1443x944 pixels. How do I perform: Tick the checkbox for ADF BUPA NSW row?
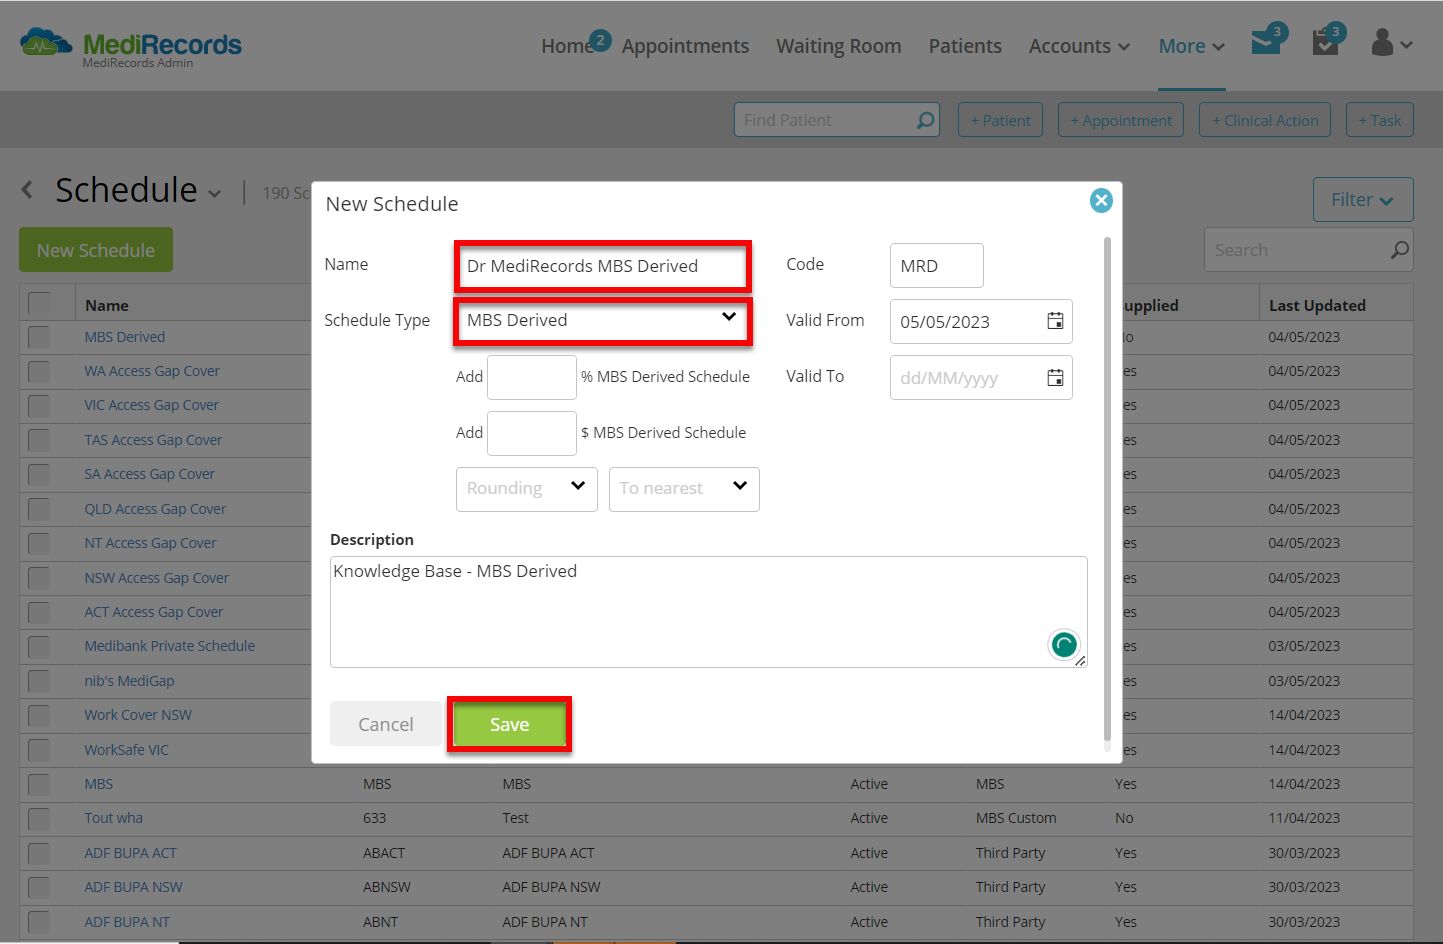coord(39,887)
